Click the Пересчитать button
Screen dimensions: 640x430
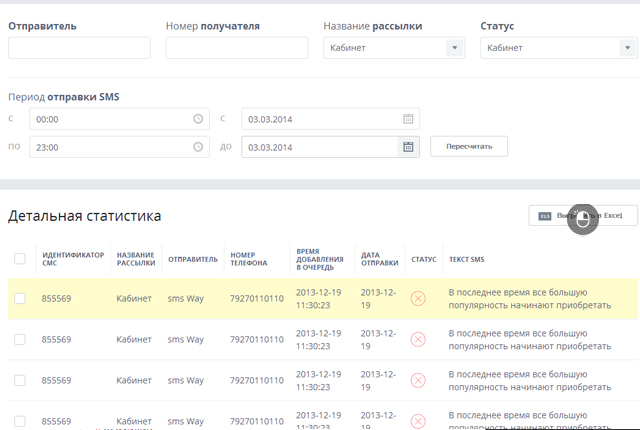coord(469,146)
